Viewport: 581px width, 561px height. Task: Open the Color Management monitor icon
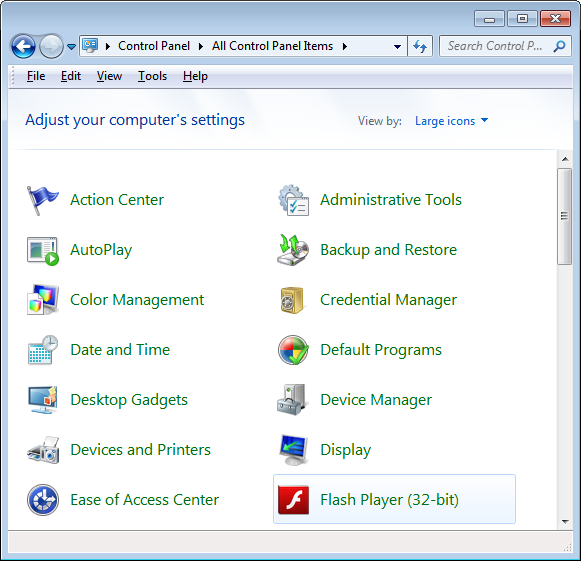pos(43,300)
